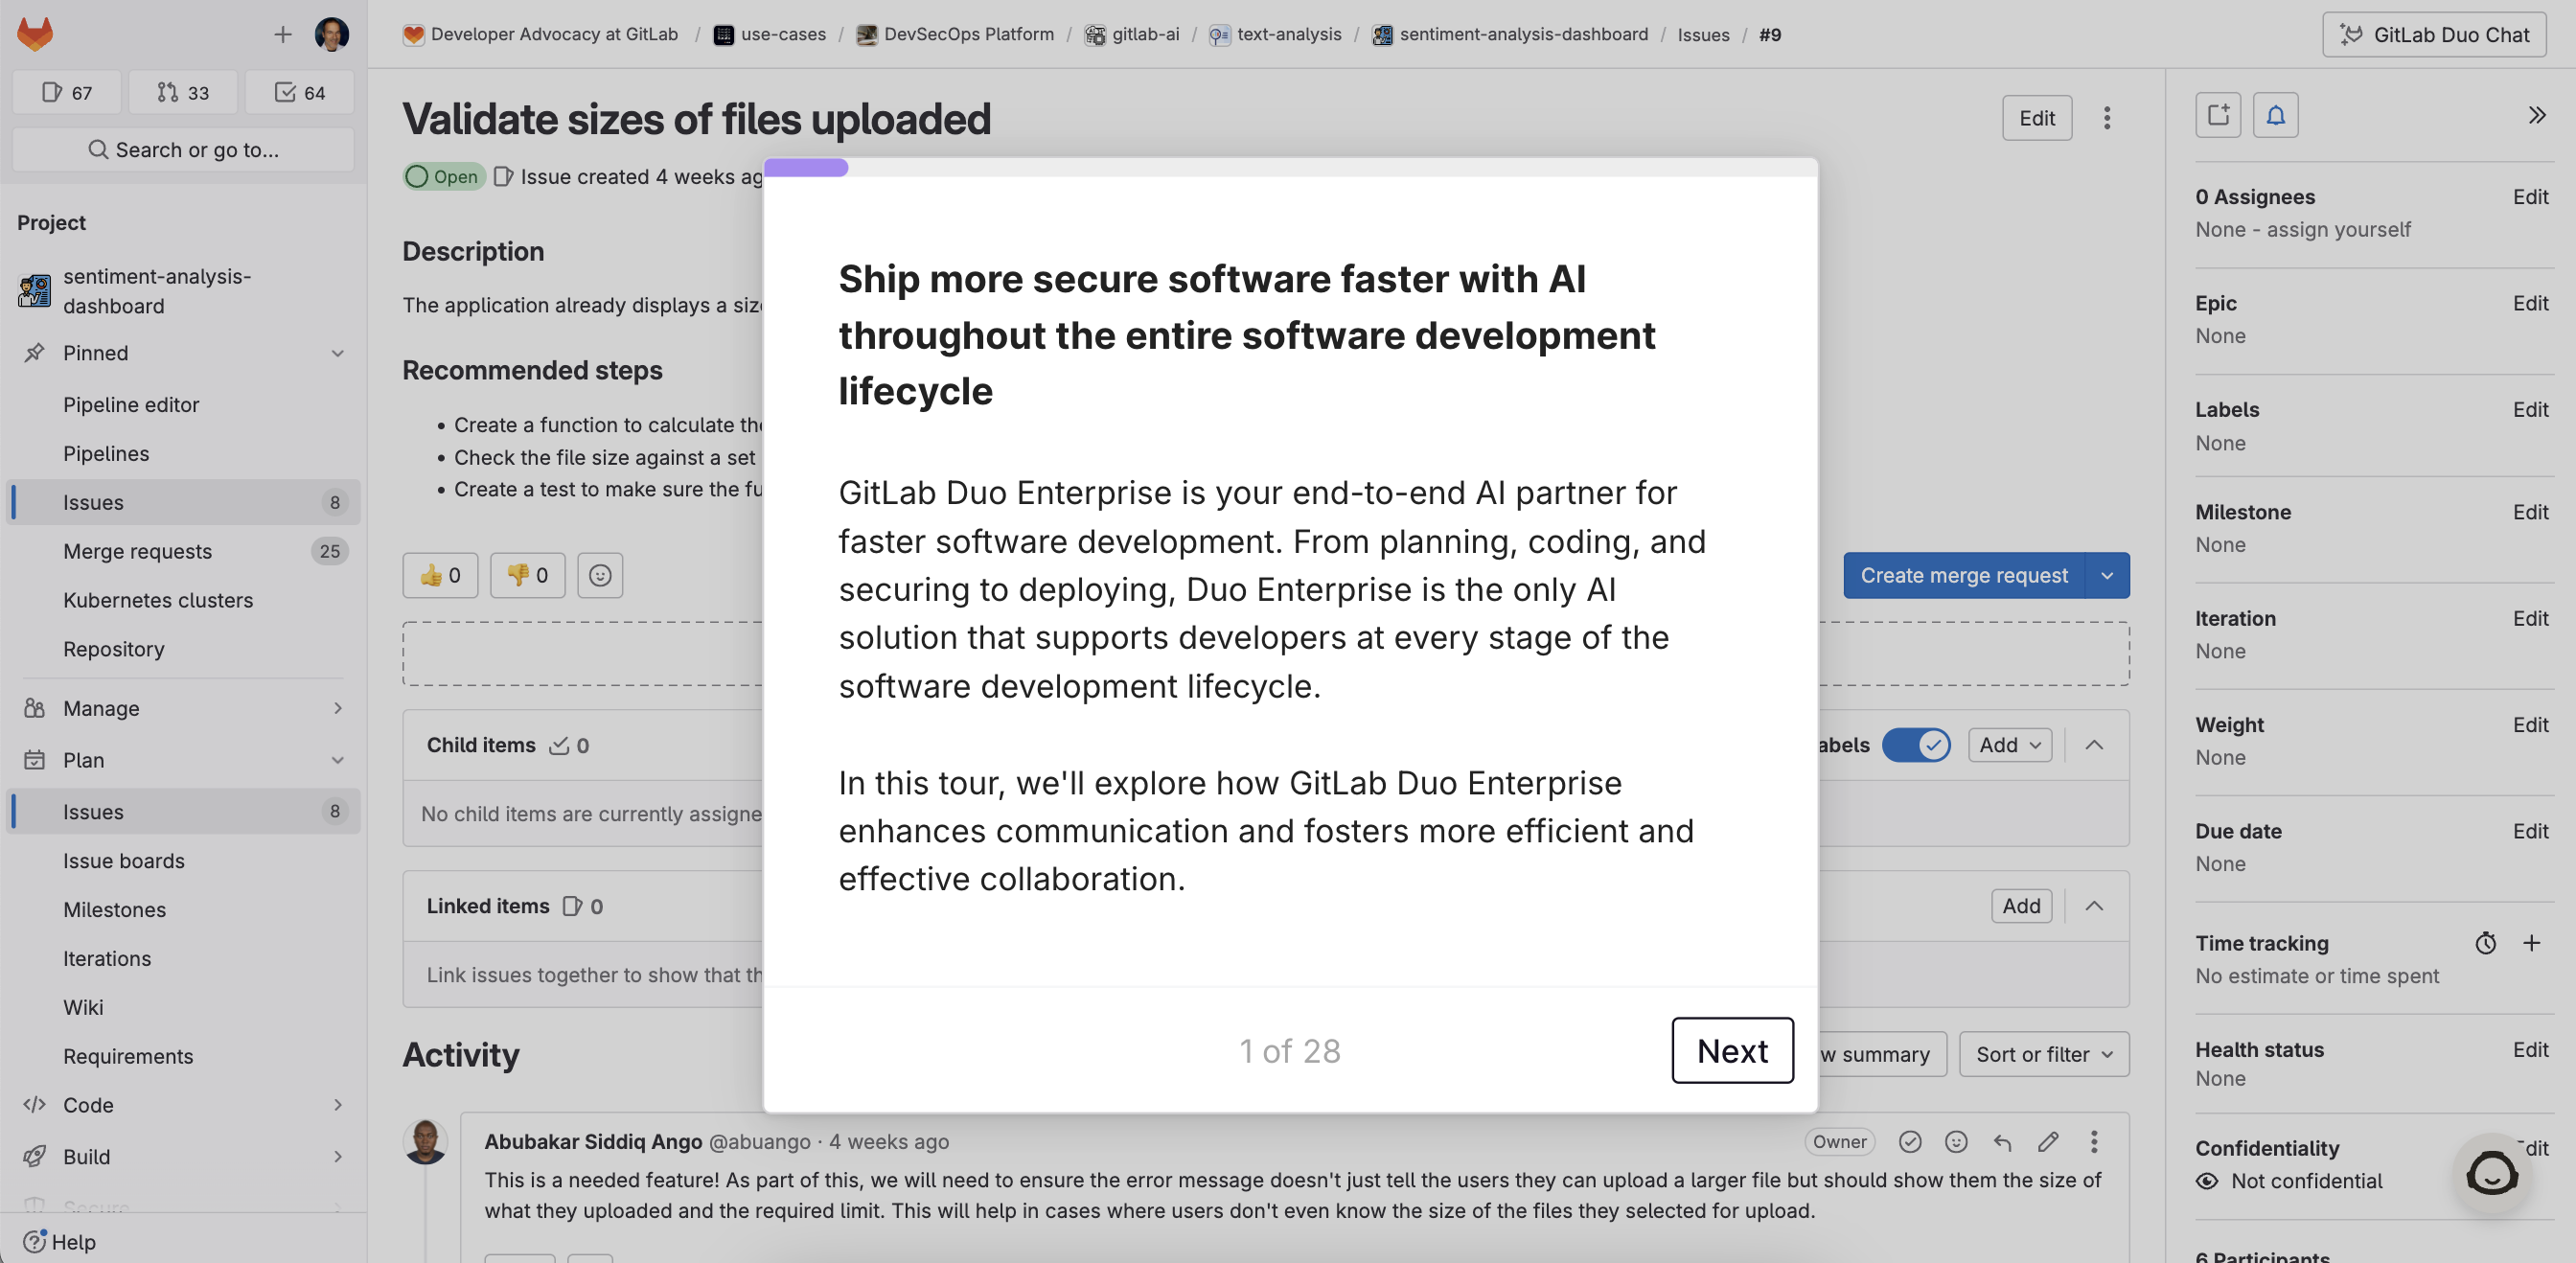
Task: Click Next in the tour dialog
Action: tap(1732, 1052)
